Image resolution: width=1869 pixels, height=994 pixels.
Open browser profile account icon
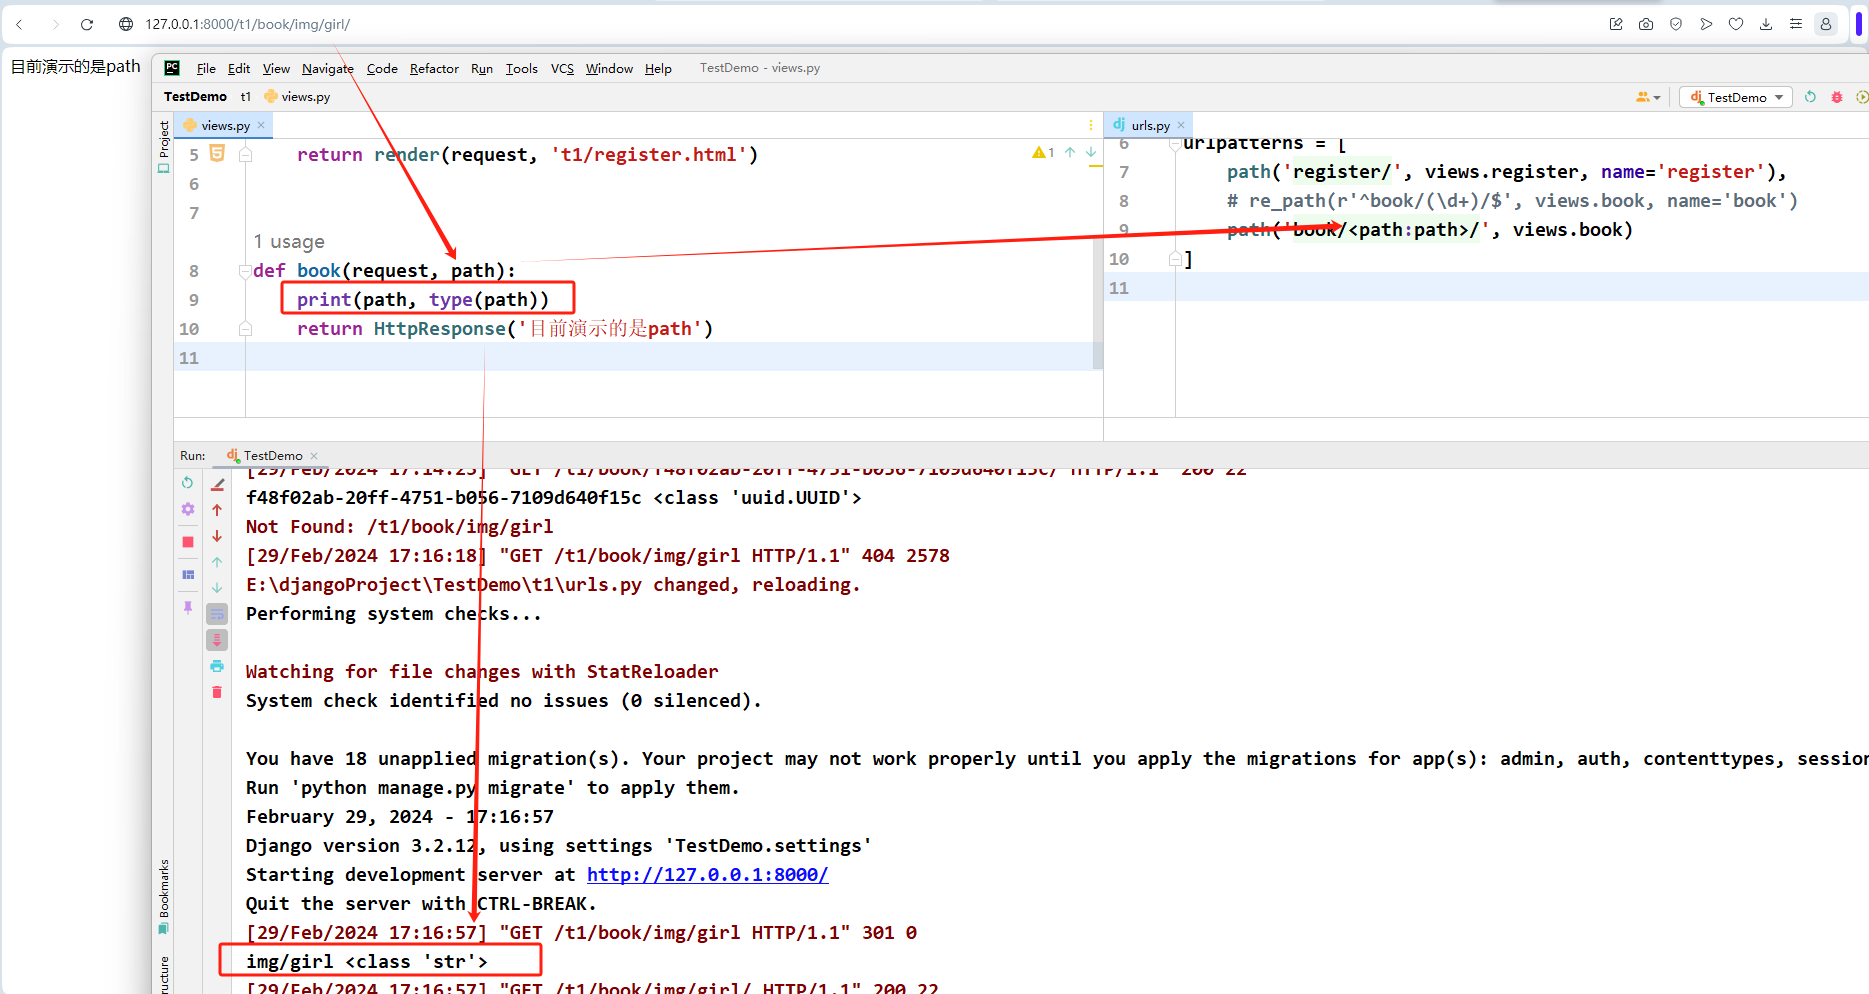click(x=1826, y=24)
